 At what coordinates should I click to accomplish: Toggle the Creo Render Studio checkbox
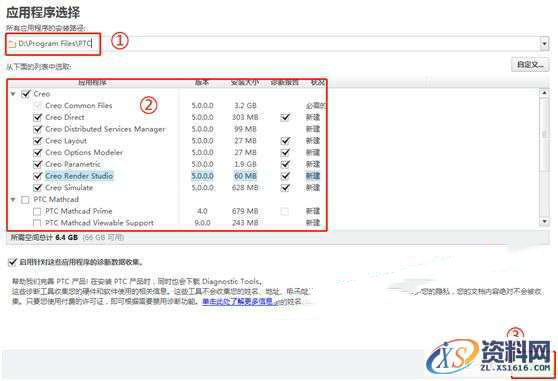(x=37, y=176)
